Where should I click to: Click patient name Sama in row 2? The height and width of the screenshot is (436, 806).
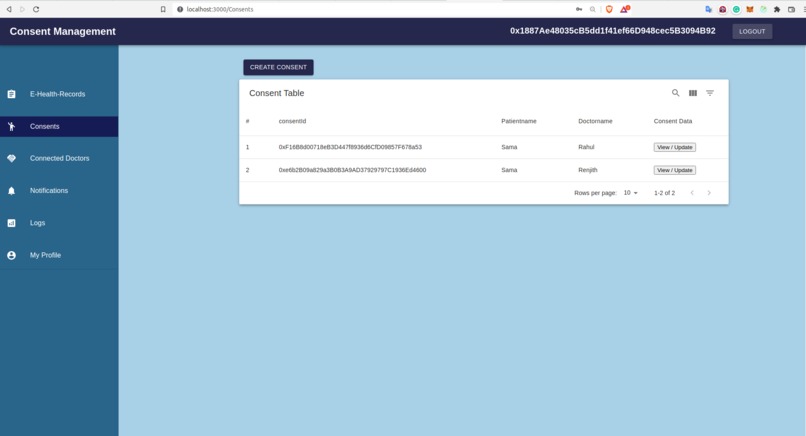coord(509,170)
